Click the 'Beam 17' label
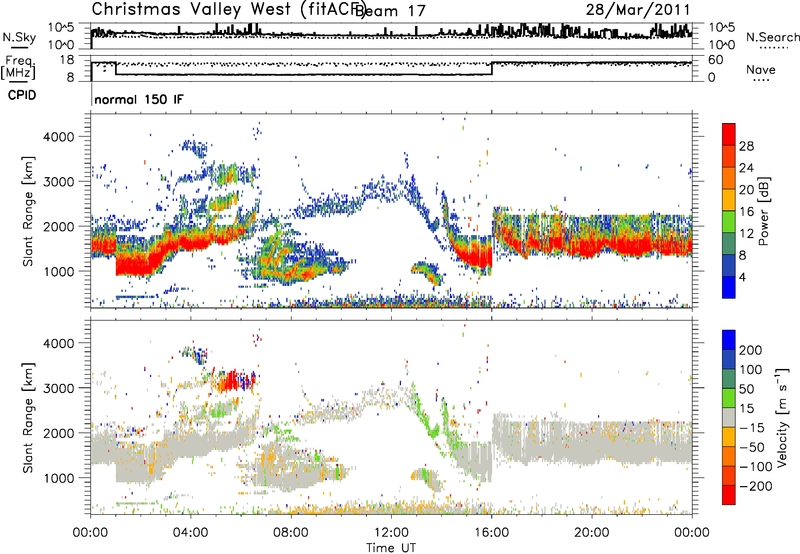This screenshot has height=554, width=800. point(391,11)
